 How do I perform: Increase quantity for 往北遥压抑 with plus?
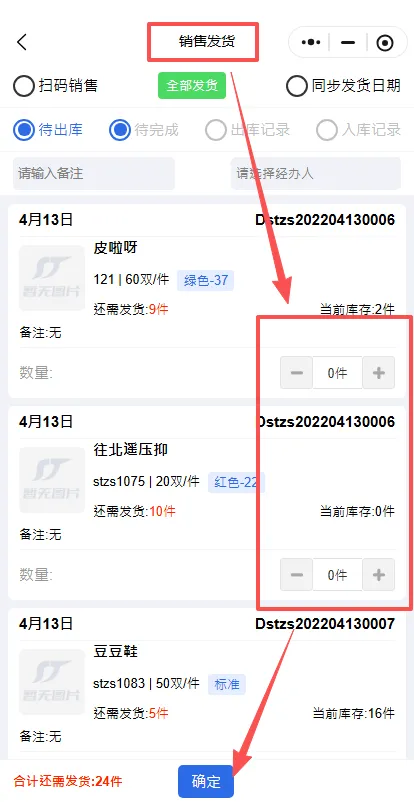pyautogui.click(x=379, y=575)
